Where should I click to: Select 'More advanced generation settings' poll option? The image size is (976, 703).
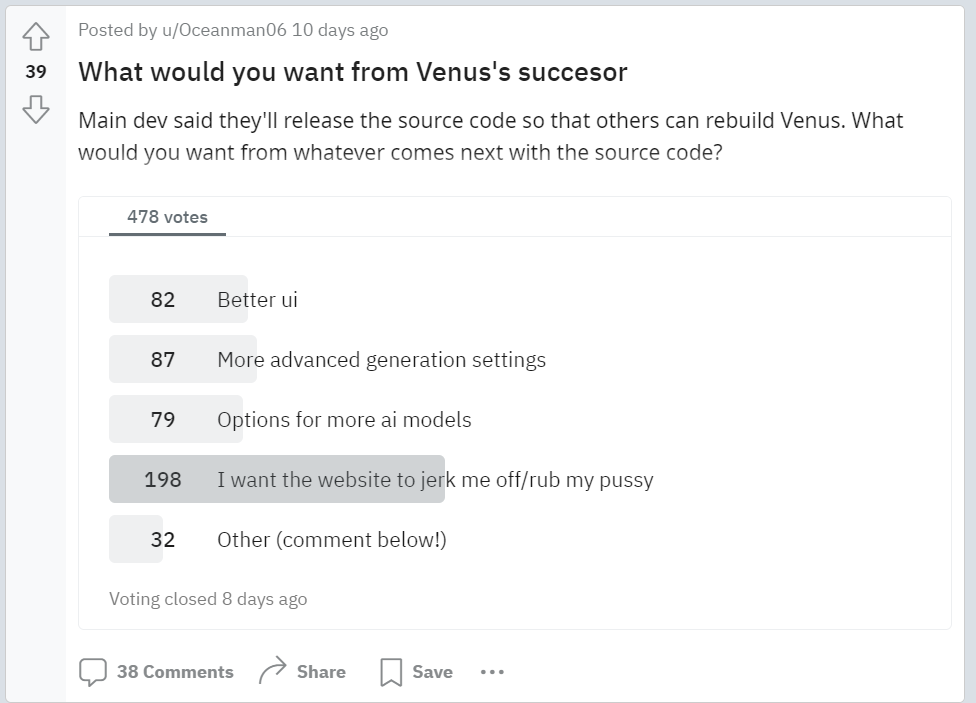pos(381,360)
